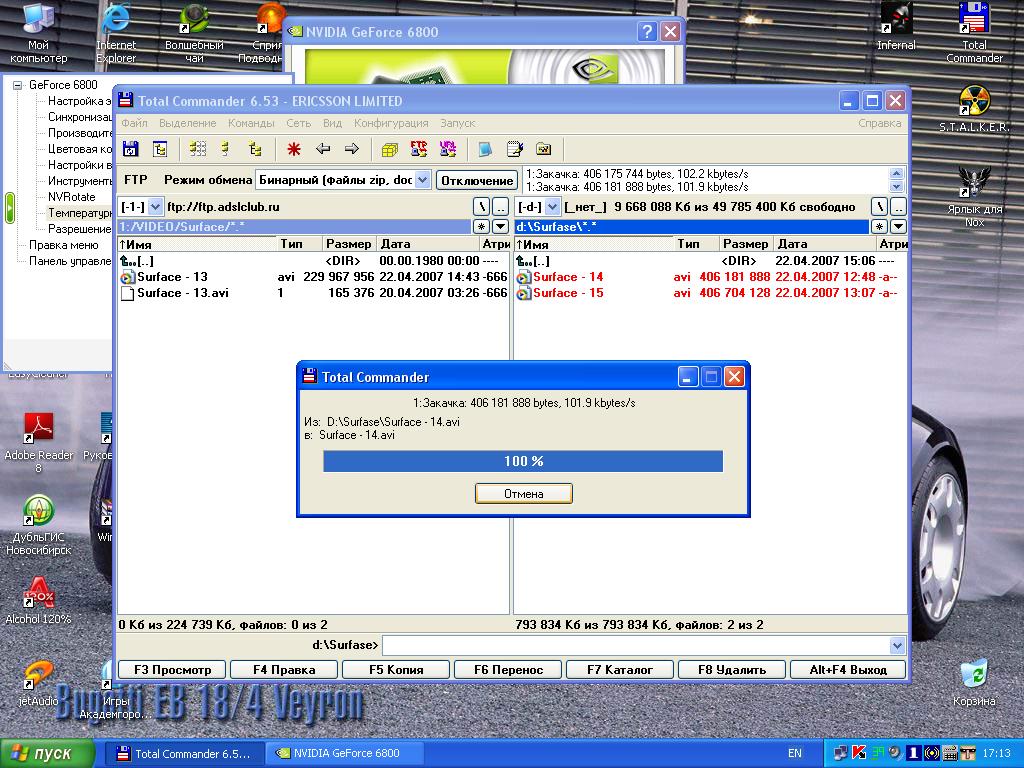Go back using the left arrow toolbar icon
This screenshot has width=1024, height=768.
(x=323, y=150)
